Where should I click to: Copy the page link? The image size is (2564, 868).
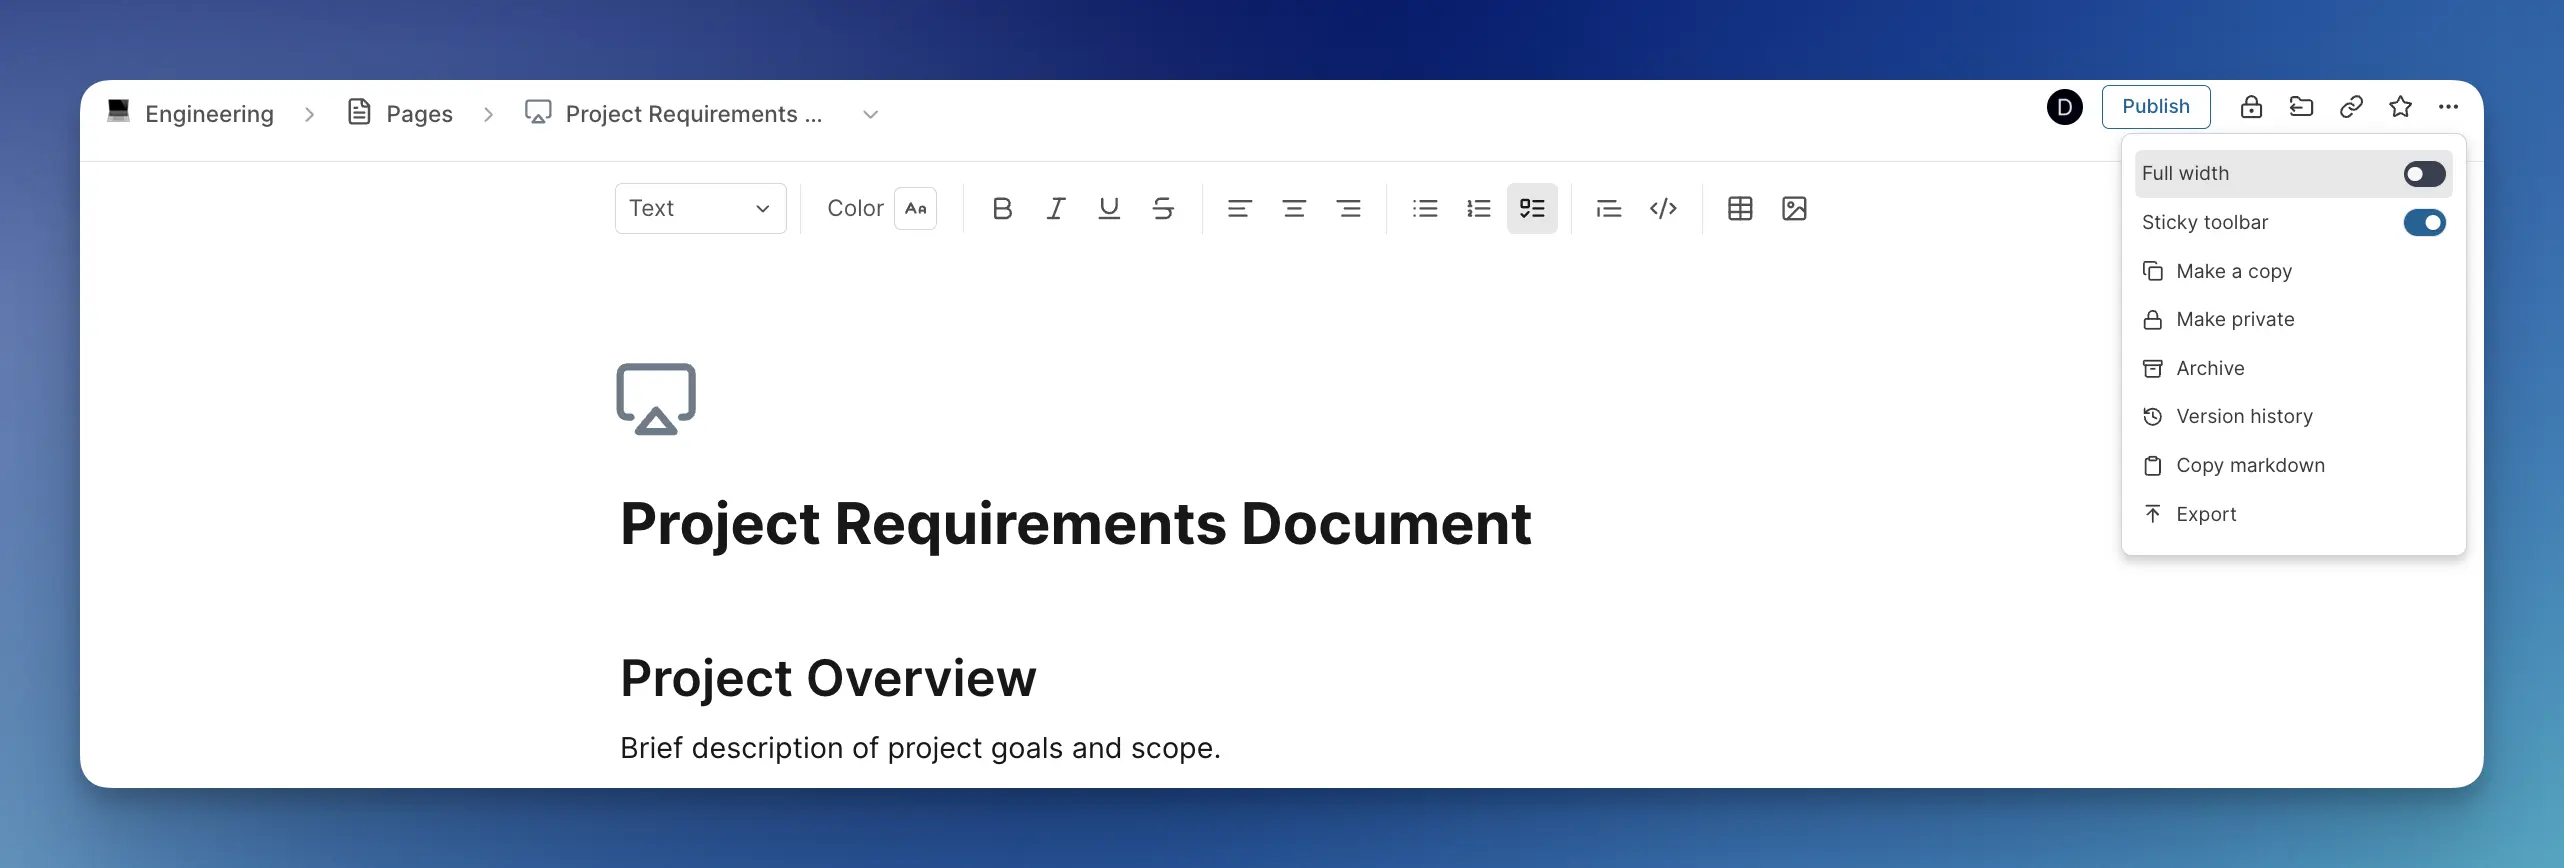2351,107
